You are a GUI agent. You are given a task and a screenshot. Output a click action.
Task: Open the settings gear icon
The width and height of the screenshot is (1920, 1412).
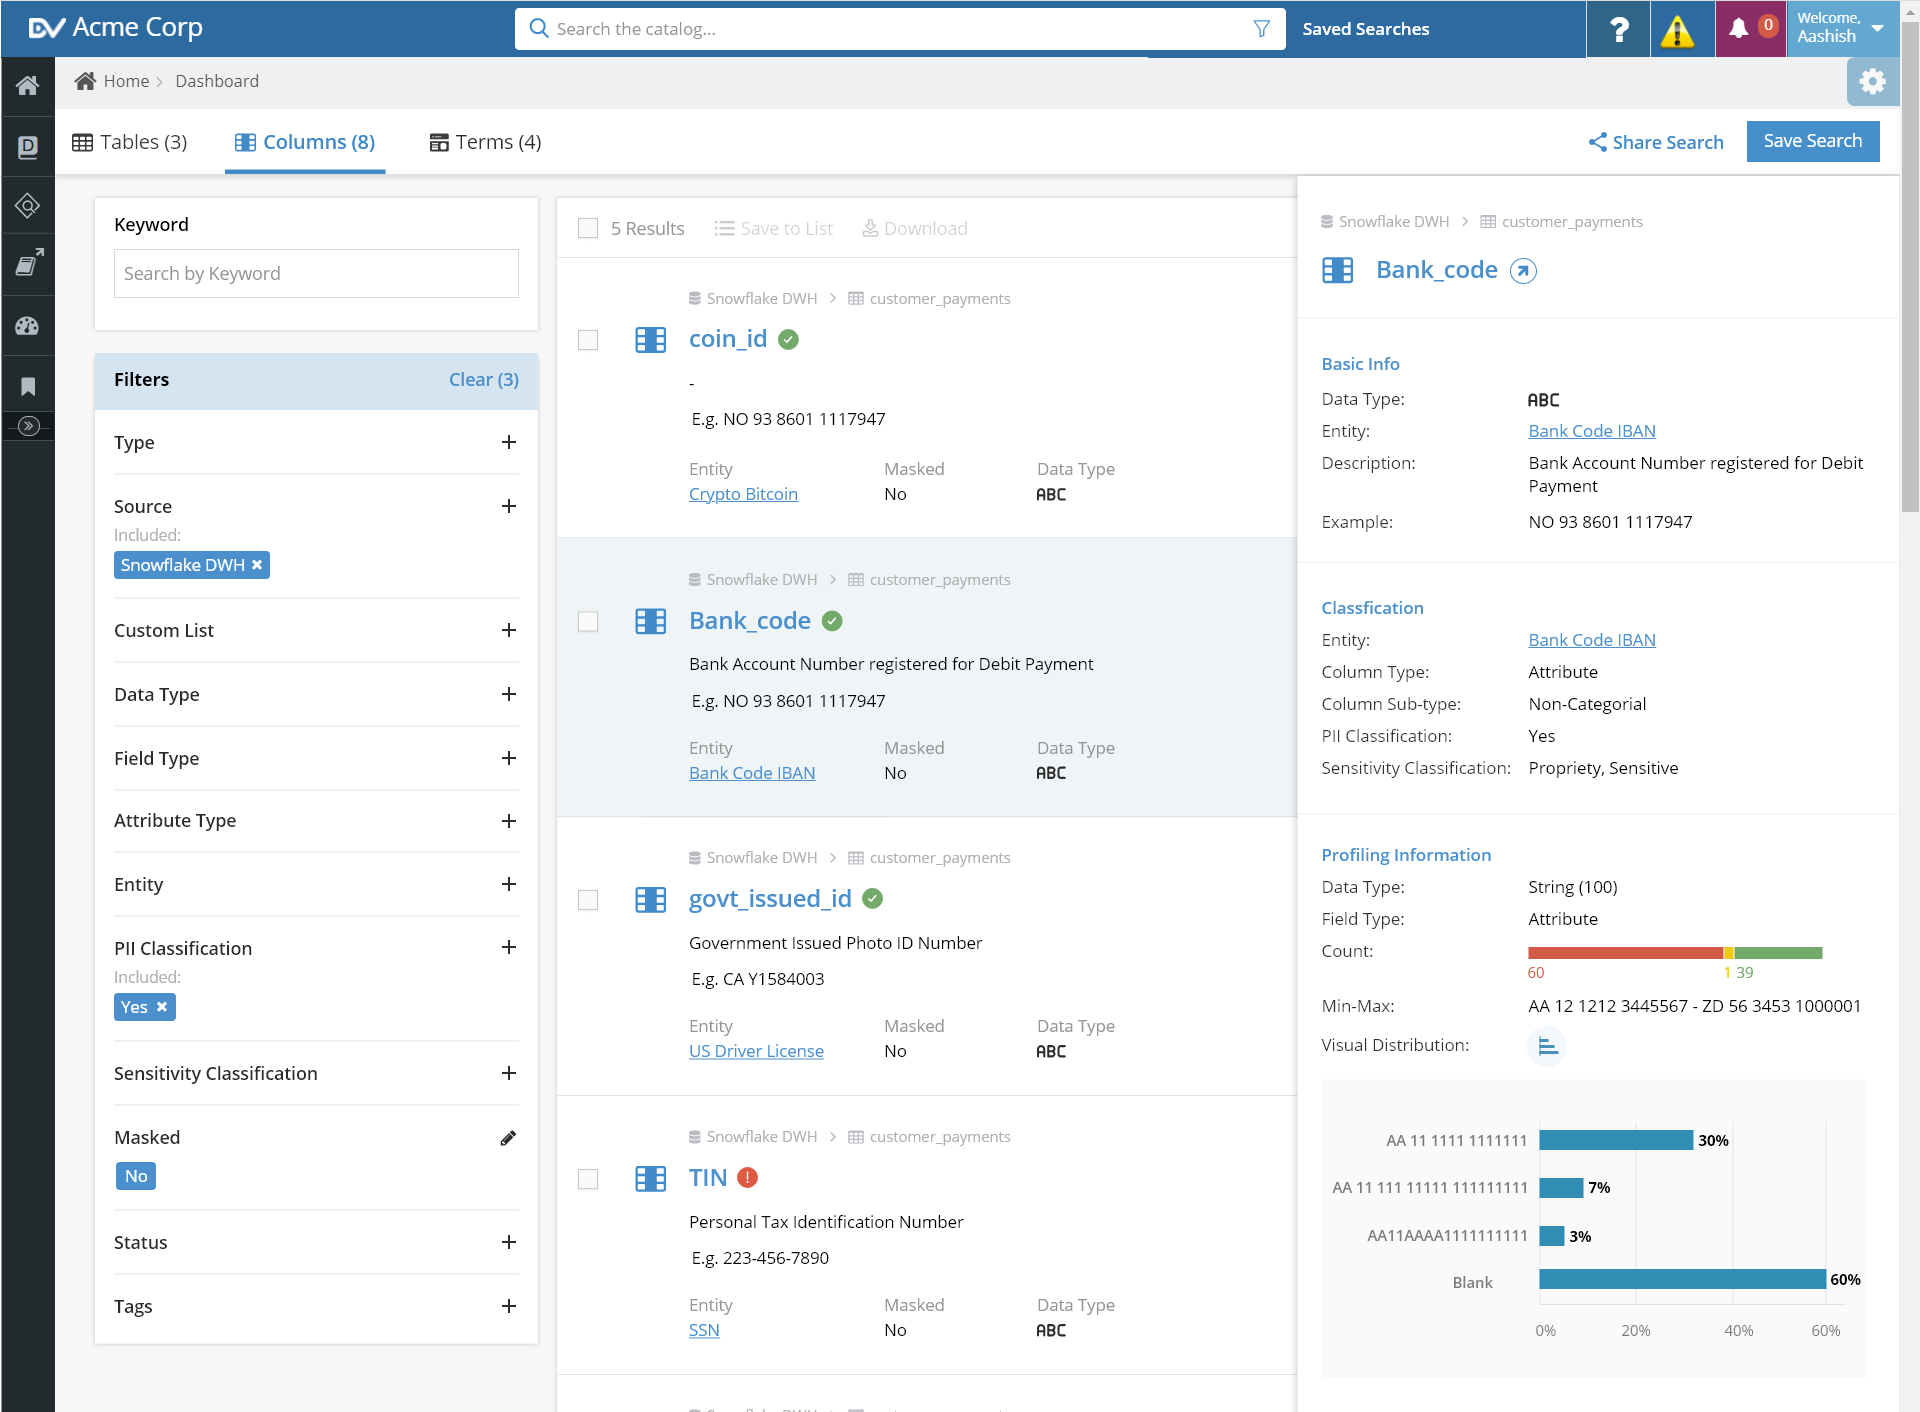[1872, 82]
